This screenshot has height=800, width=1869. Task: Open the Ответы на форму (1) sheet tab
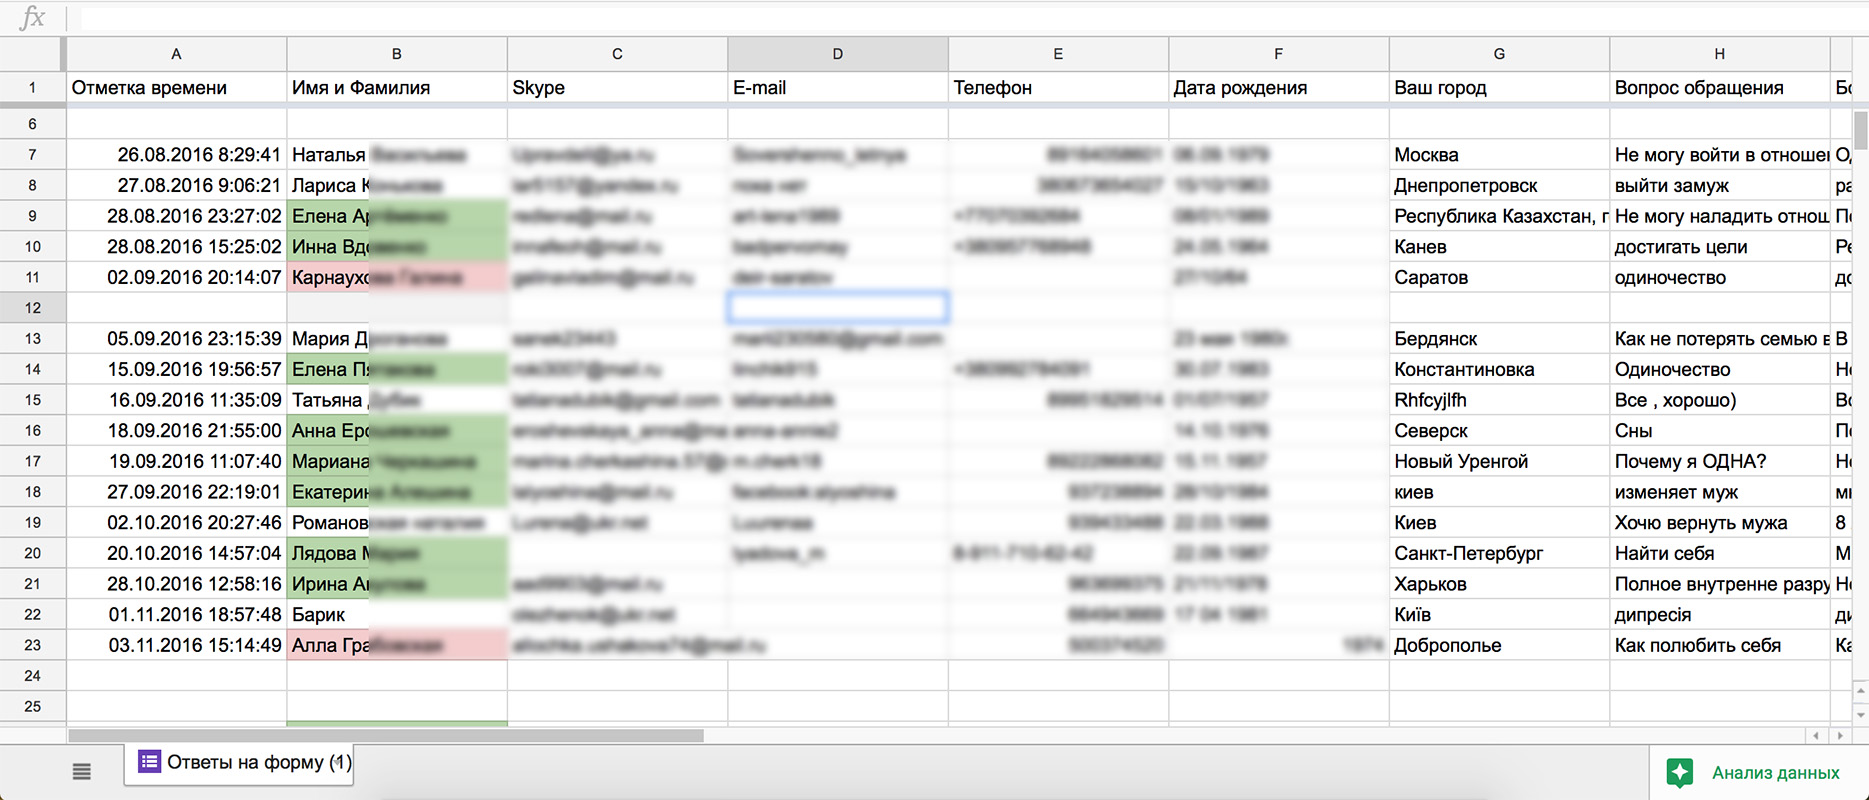click(239, 763)
